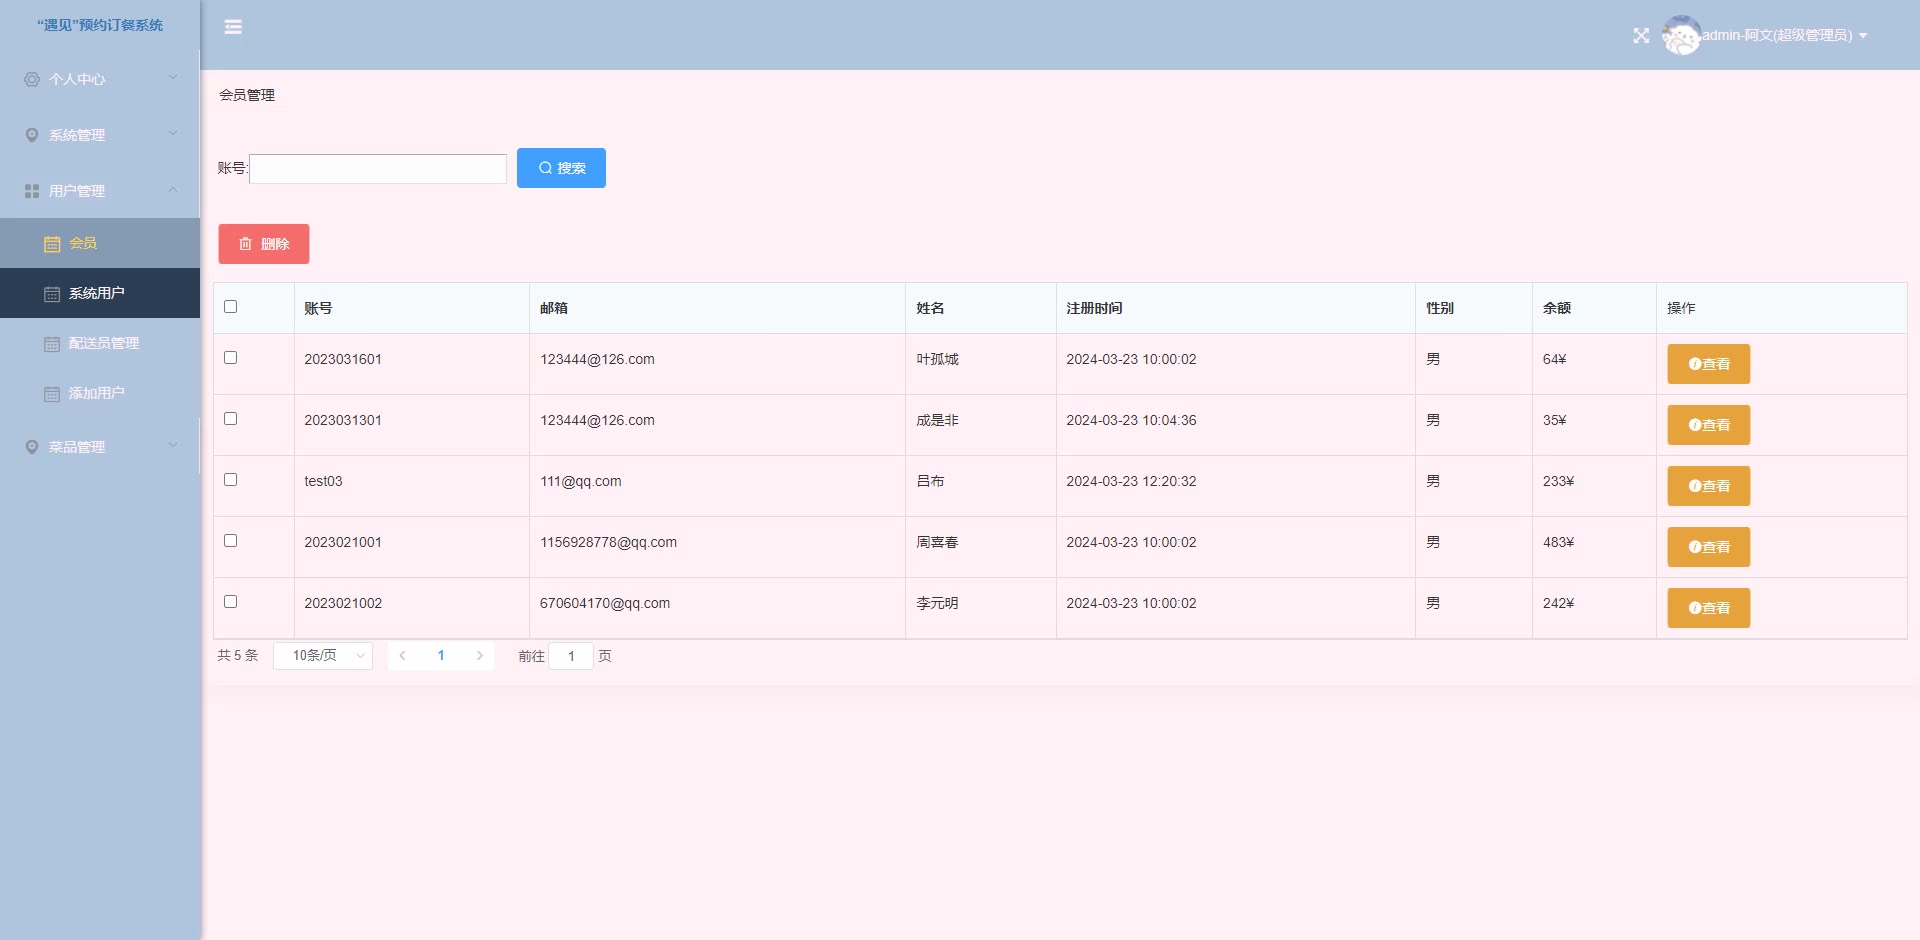The height and width of the screenshot is (940, 1920).
Task: Click the 用户管理 grid icon
Action: tap(32, 191)
